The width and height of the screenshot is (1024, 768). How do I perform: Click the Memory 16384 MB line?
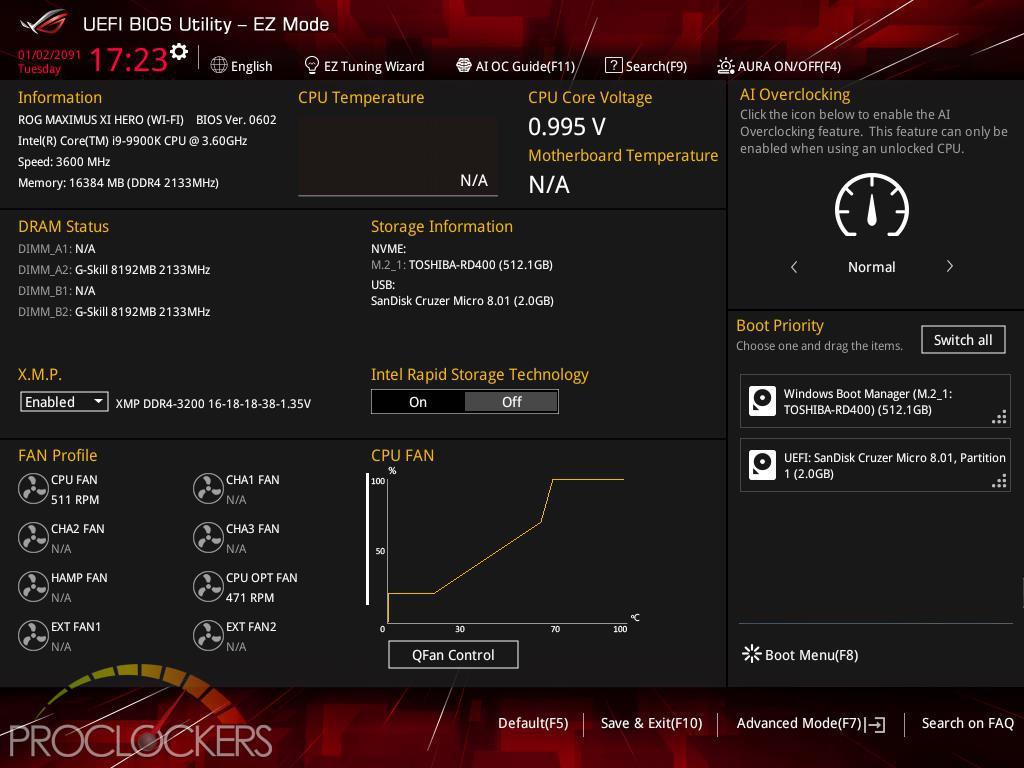point(118,183)
